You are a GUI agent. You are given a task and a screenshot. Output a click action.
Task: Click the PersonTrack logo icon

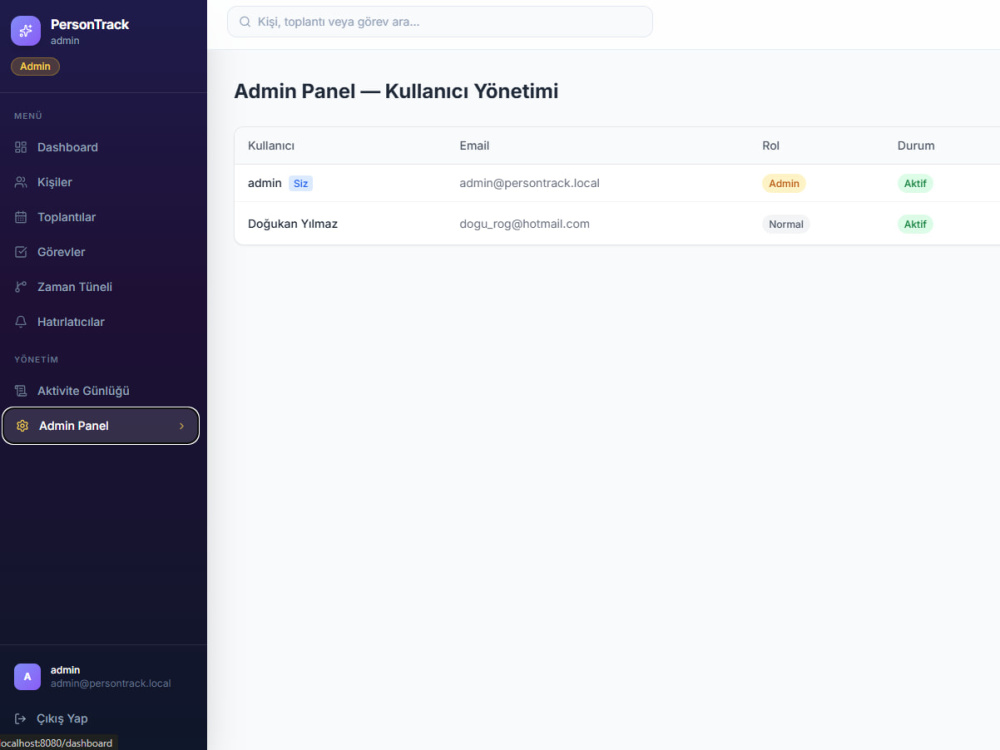[x=26, y=31]
